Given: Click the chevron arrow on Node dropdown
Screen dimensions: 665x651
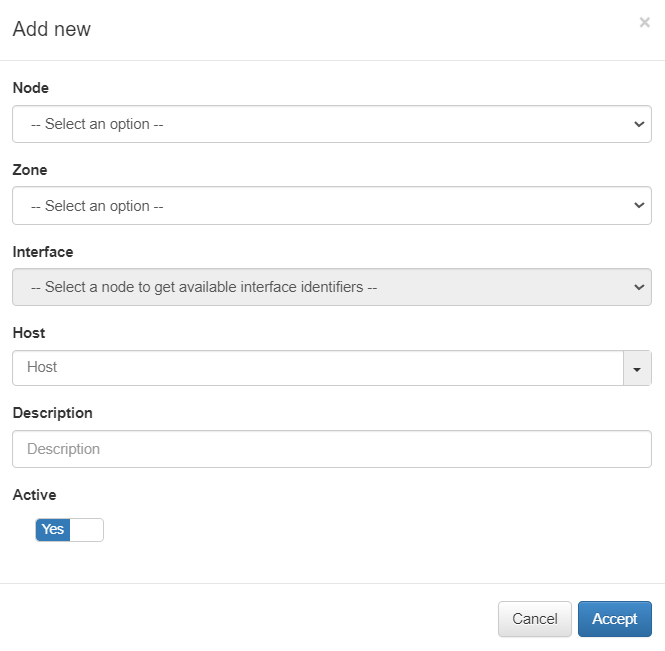Looking at the screenshot, I should click(639, 124).
